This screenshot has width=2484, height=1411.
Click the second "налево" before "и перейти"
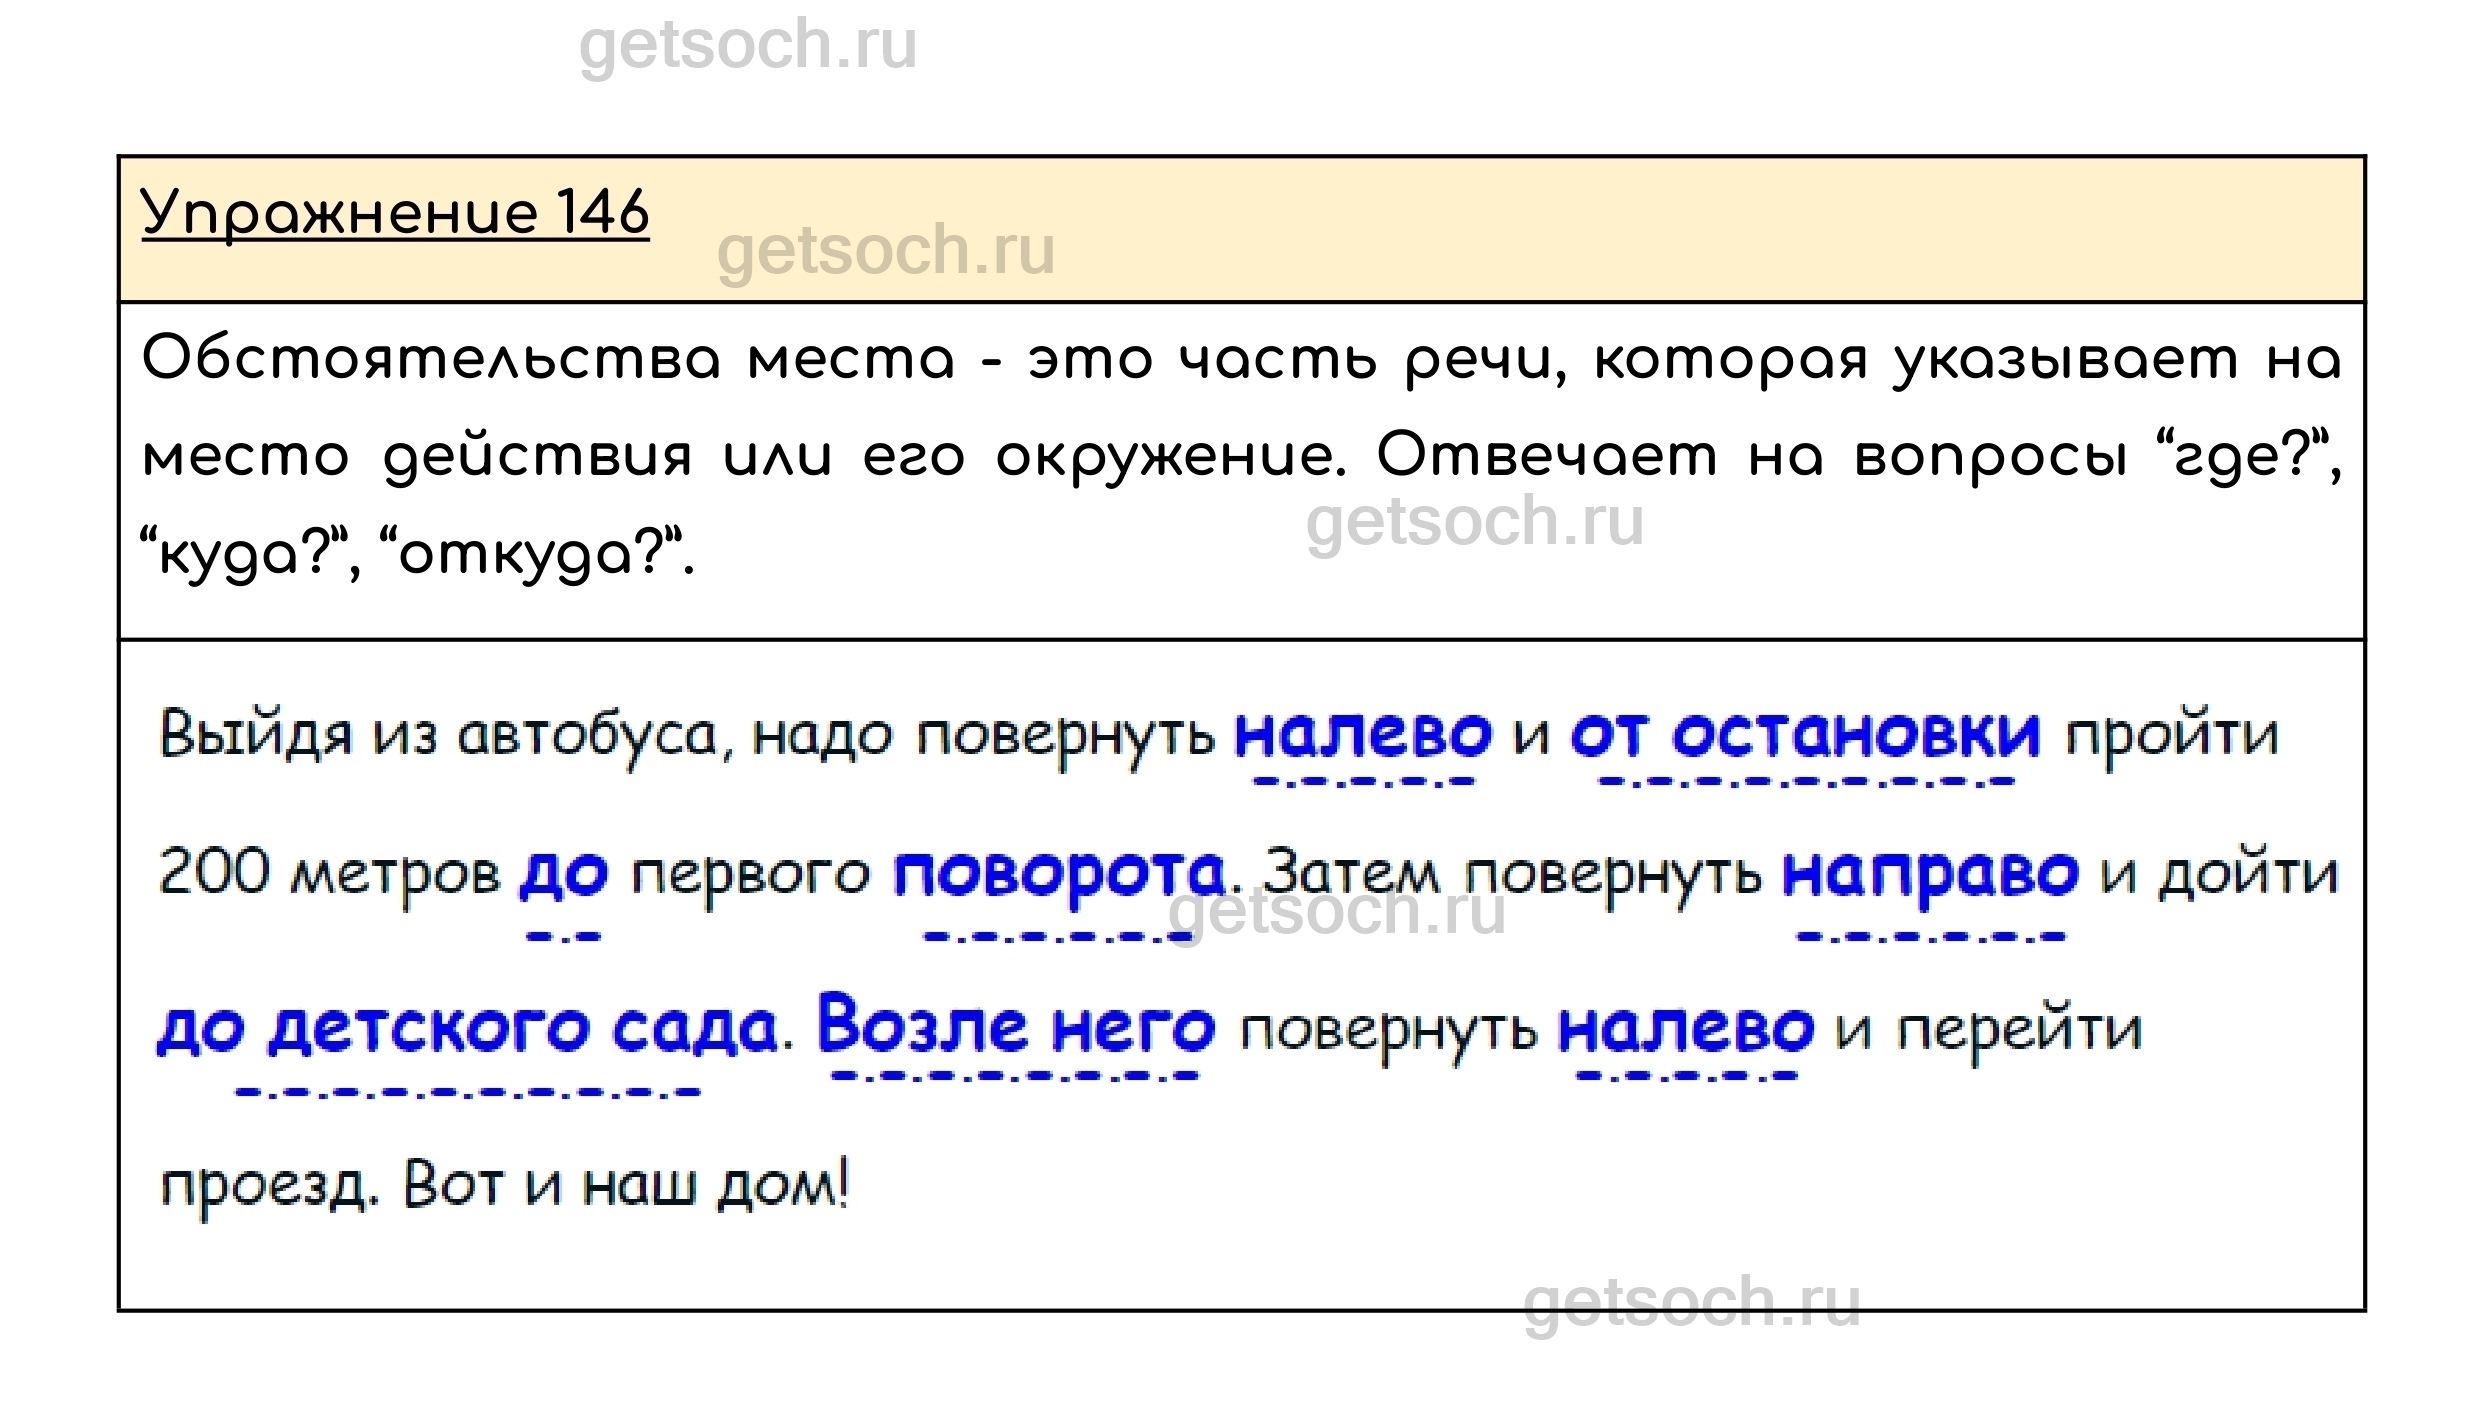click(x=1685, y=1029)
